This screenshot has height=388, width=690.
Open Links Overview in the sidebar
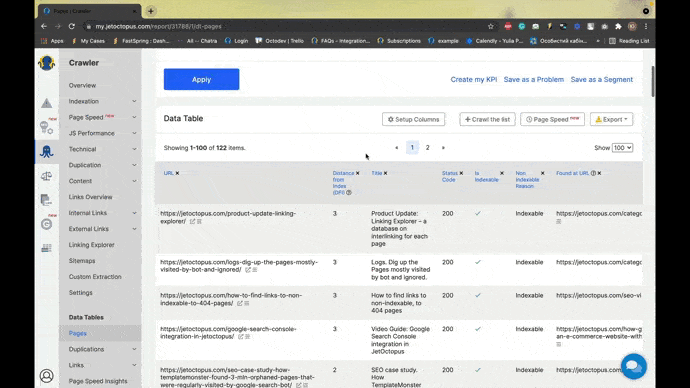coord(90,197)
